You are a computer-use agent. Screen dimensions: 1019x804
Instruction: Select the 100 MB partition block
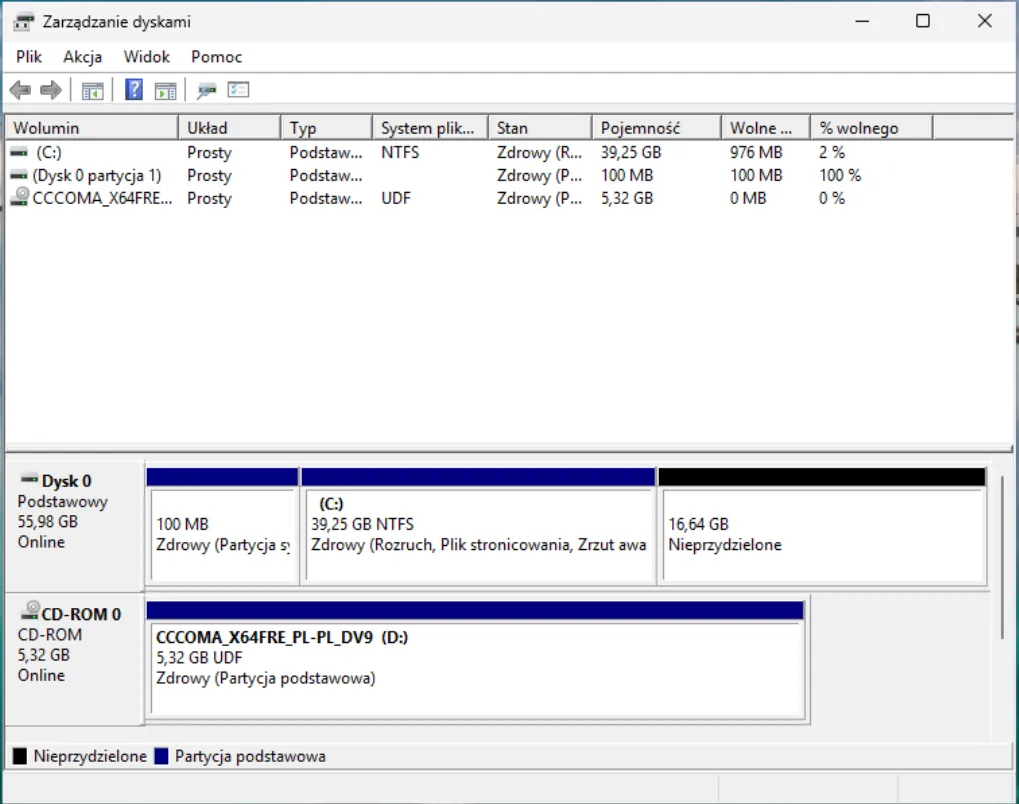[222, 535]
